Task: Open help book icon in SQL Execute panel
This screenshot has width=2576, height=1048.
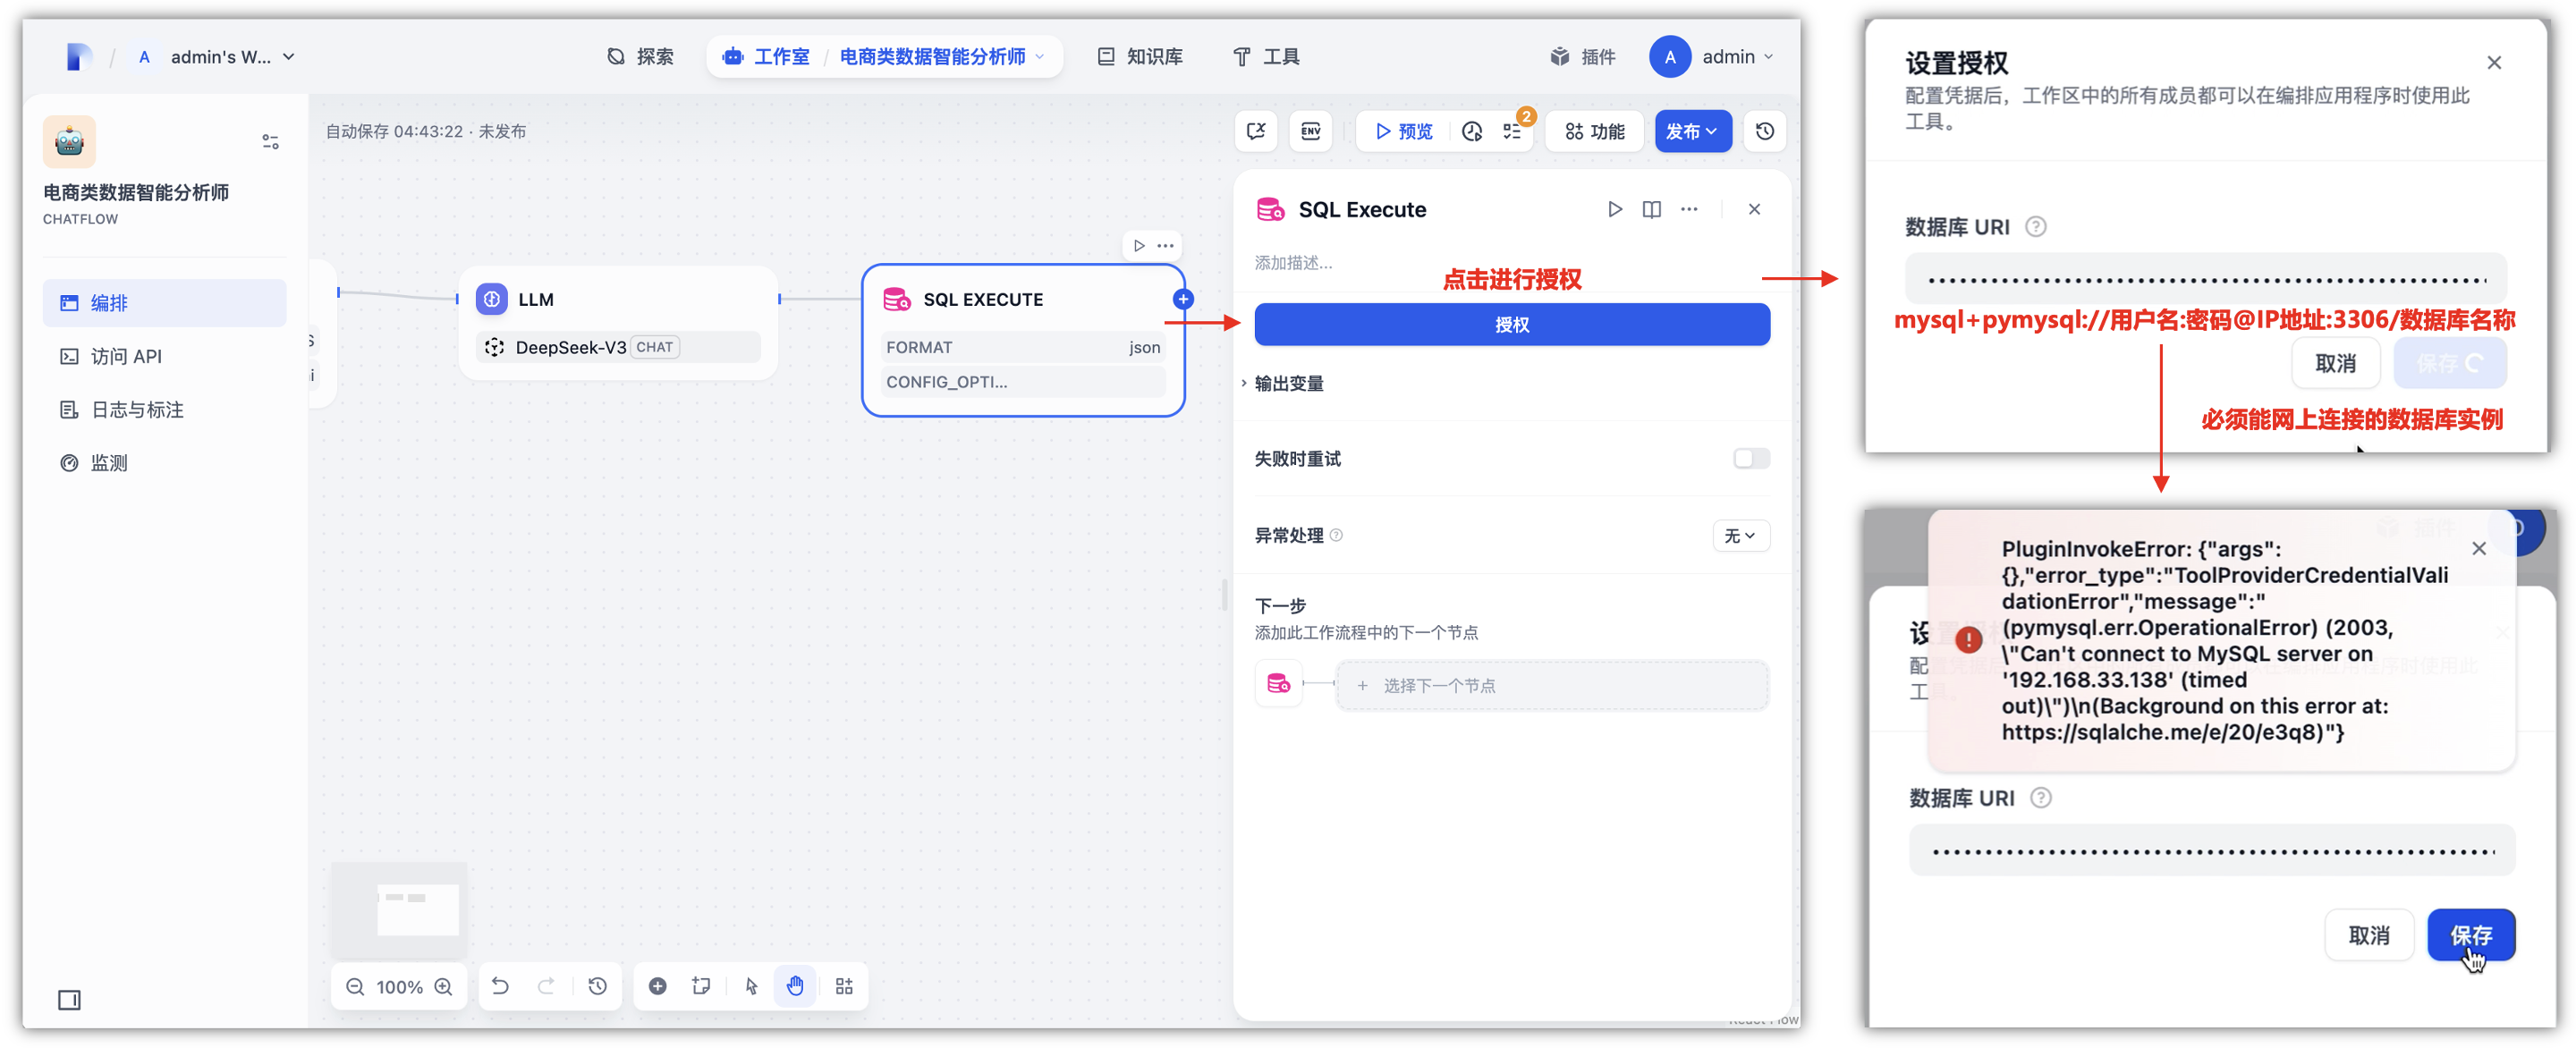Action: (1651, 209)
